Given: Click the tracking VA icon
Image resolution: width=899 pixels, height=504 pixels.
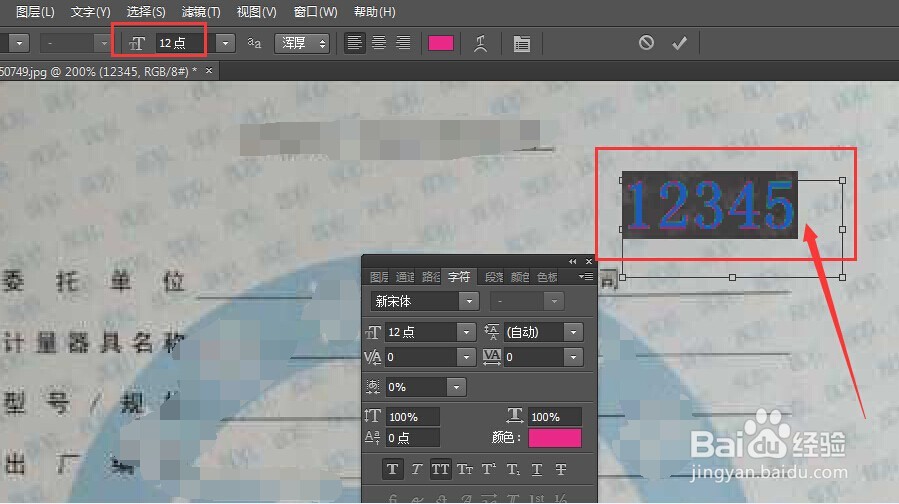Looking at the screenshot, I should (x=491, y=357).
